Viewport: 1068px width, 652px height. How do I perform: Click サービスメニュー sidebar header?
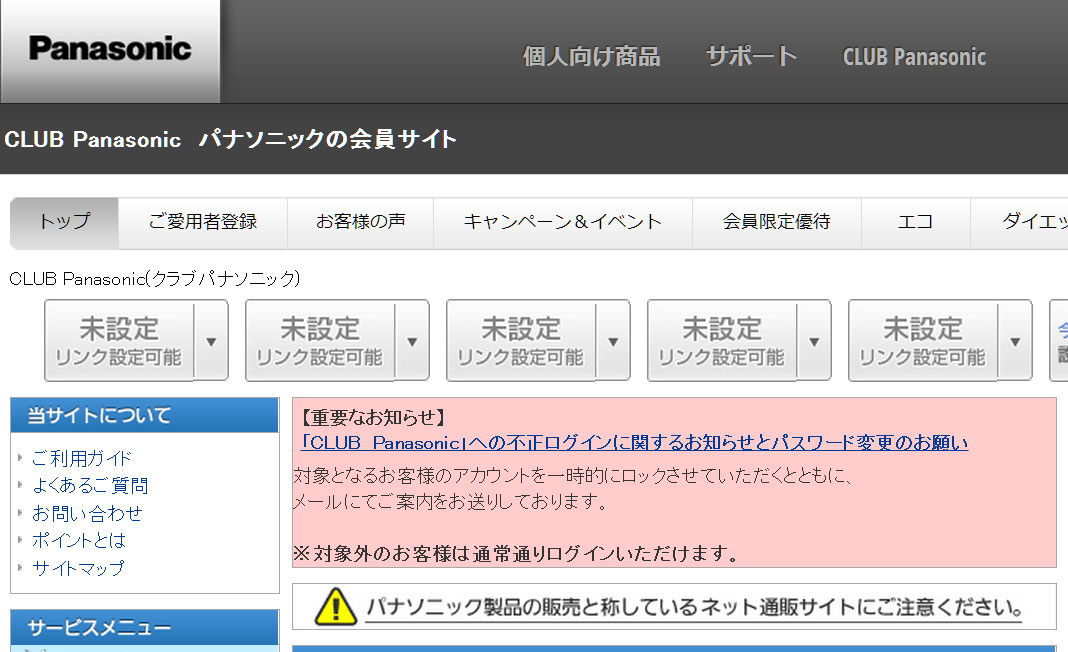pyautogui.click(x=144, y=627)
